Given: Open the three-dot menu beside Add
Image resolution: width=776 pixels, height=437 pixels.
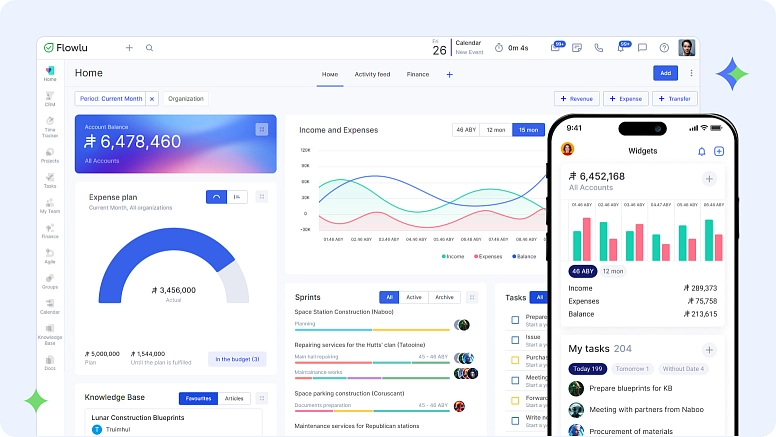Looking at the screenshot, I should click(691, 73).
